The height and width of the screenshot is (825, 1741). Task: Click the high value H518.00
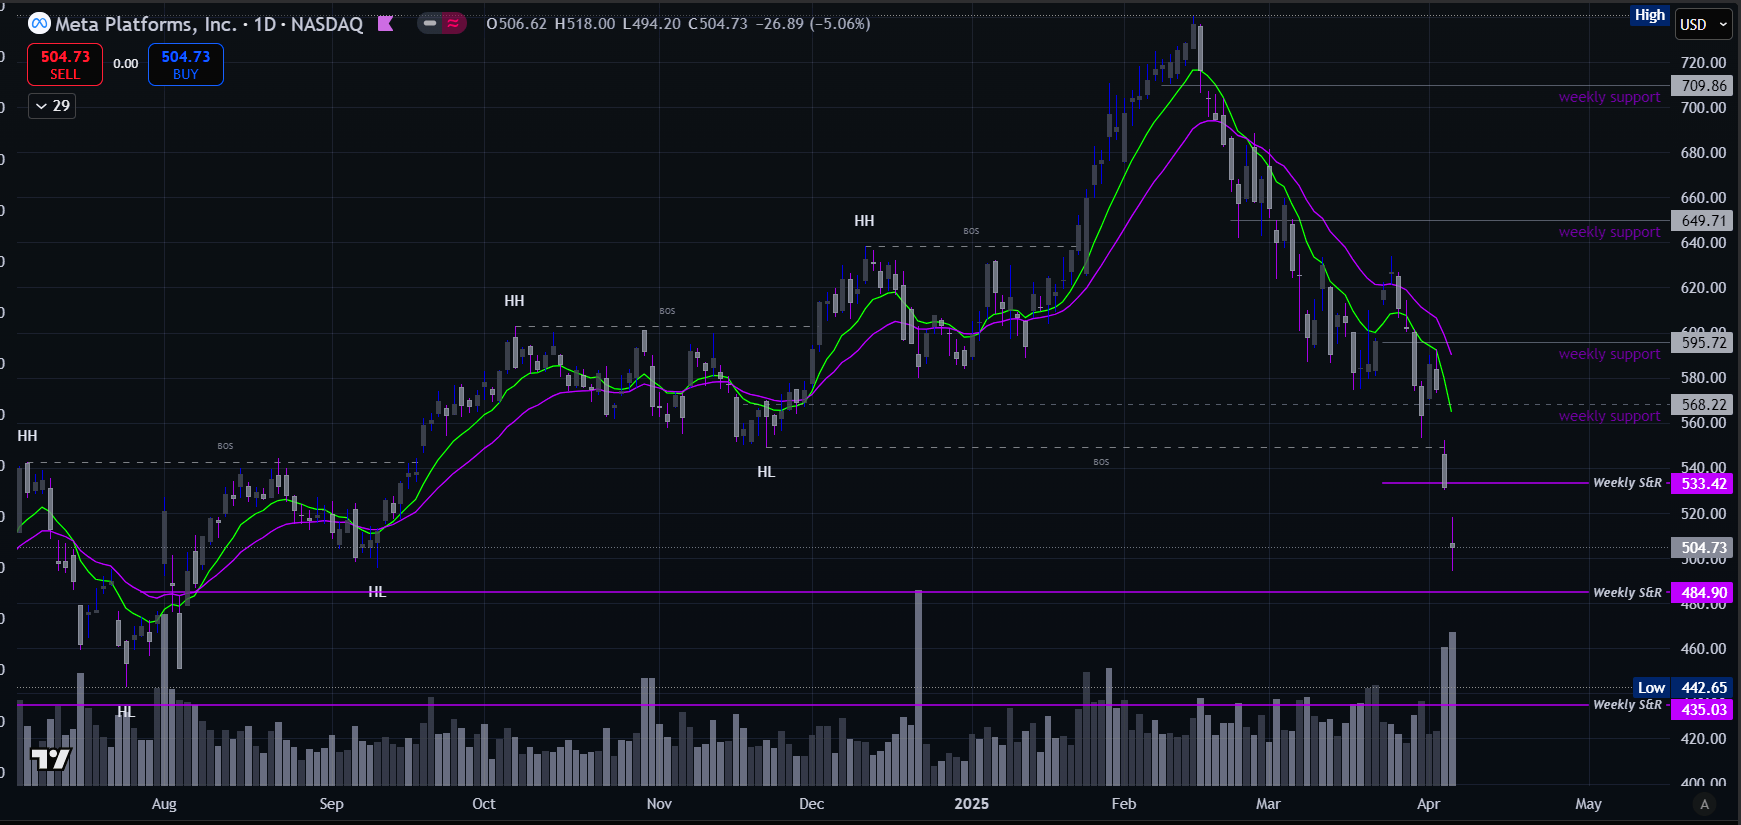584,24
